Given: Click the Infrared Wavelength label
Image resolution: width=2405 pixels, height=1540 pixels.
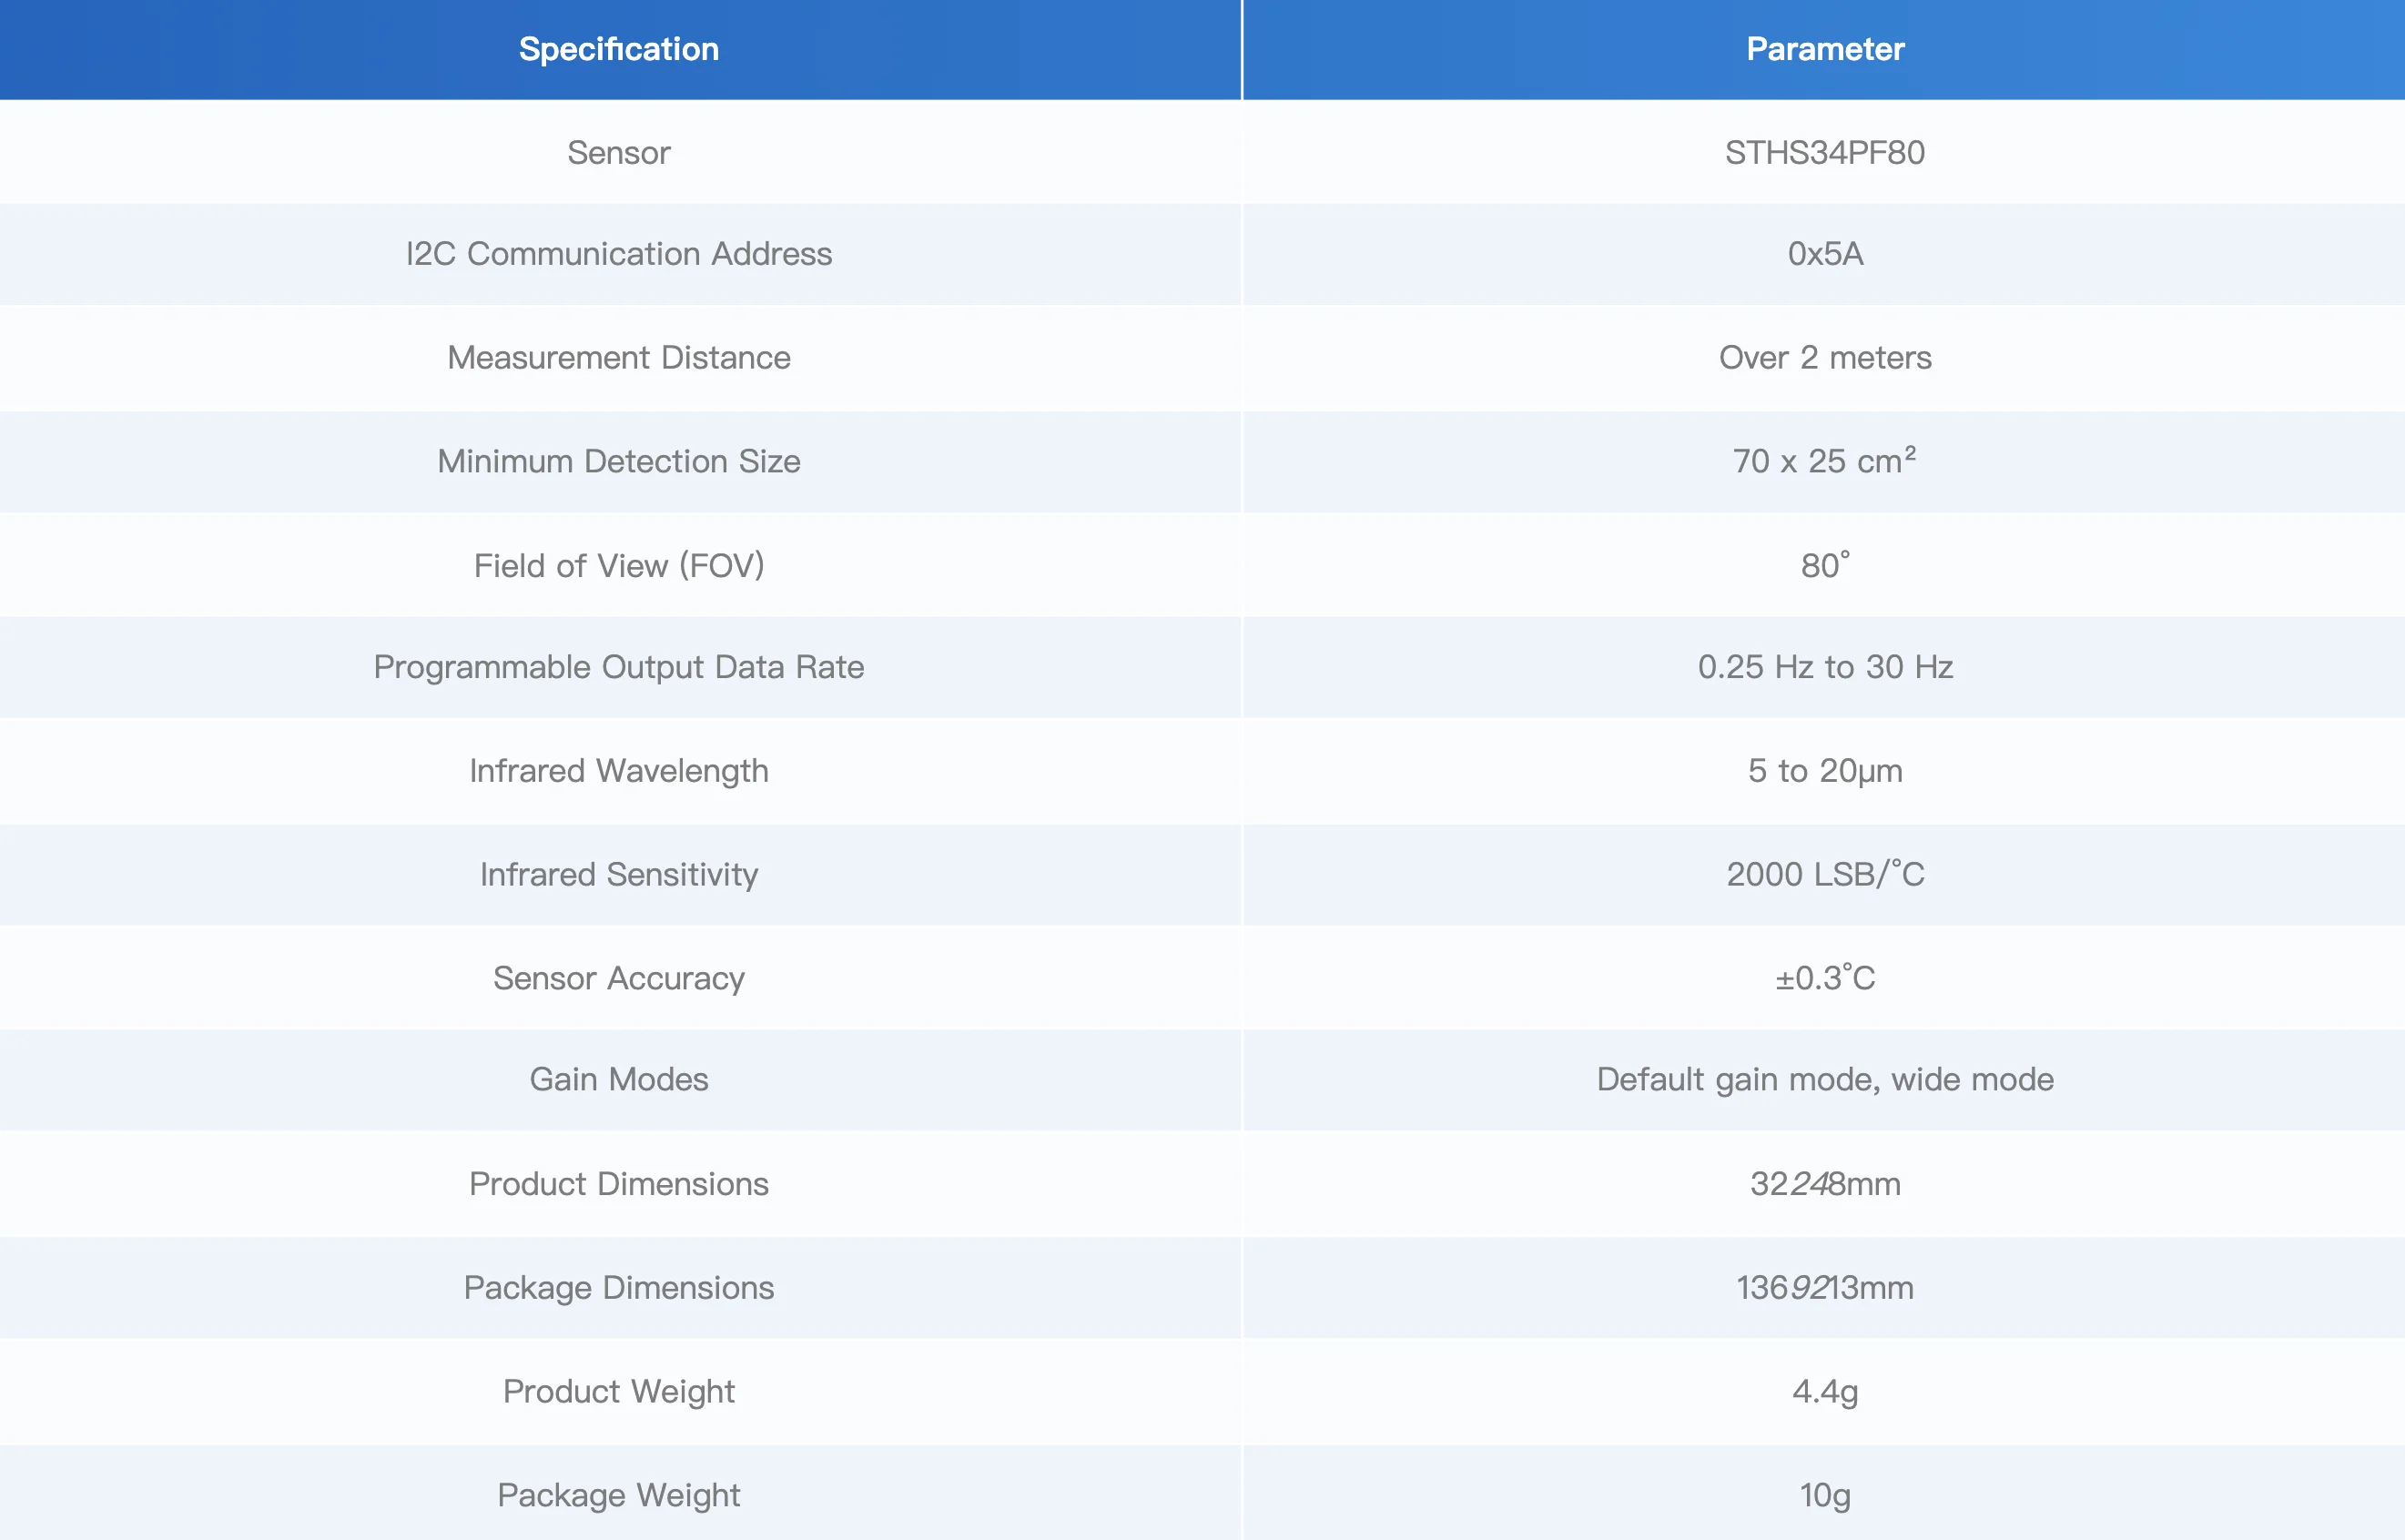Looking at the screenshot, I should (619, 771).
